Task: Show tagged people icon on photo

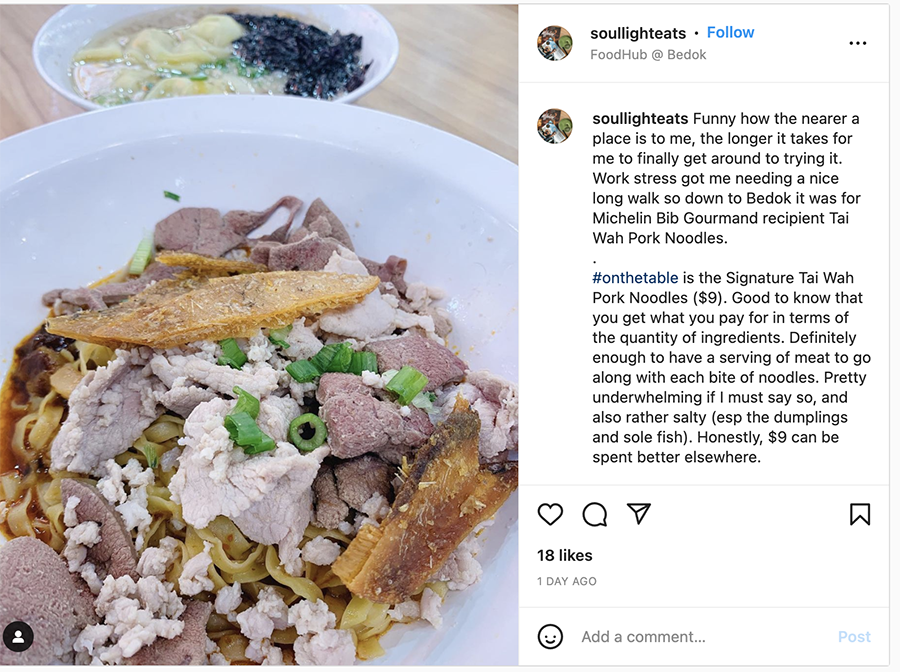Action: pyautogui.click(x=18, y=636)
